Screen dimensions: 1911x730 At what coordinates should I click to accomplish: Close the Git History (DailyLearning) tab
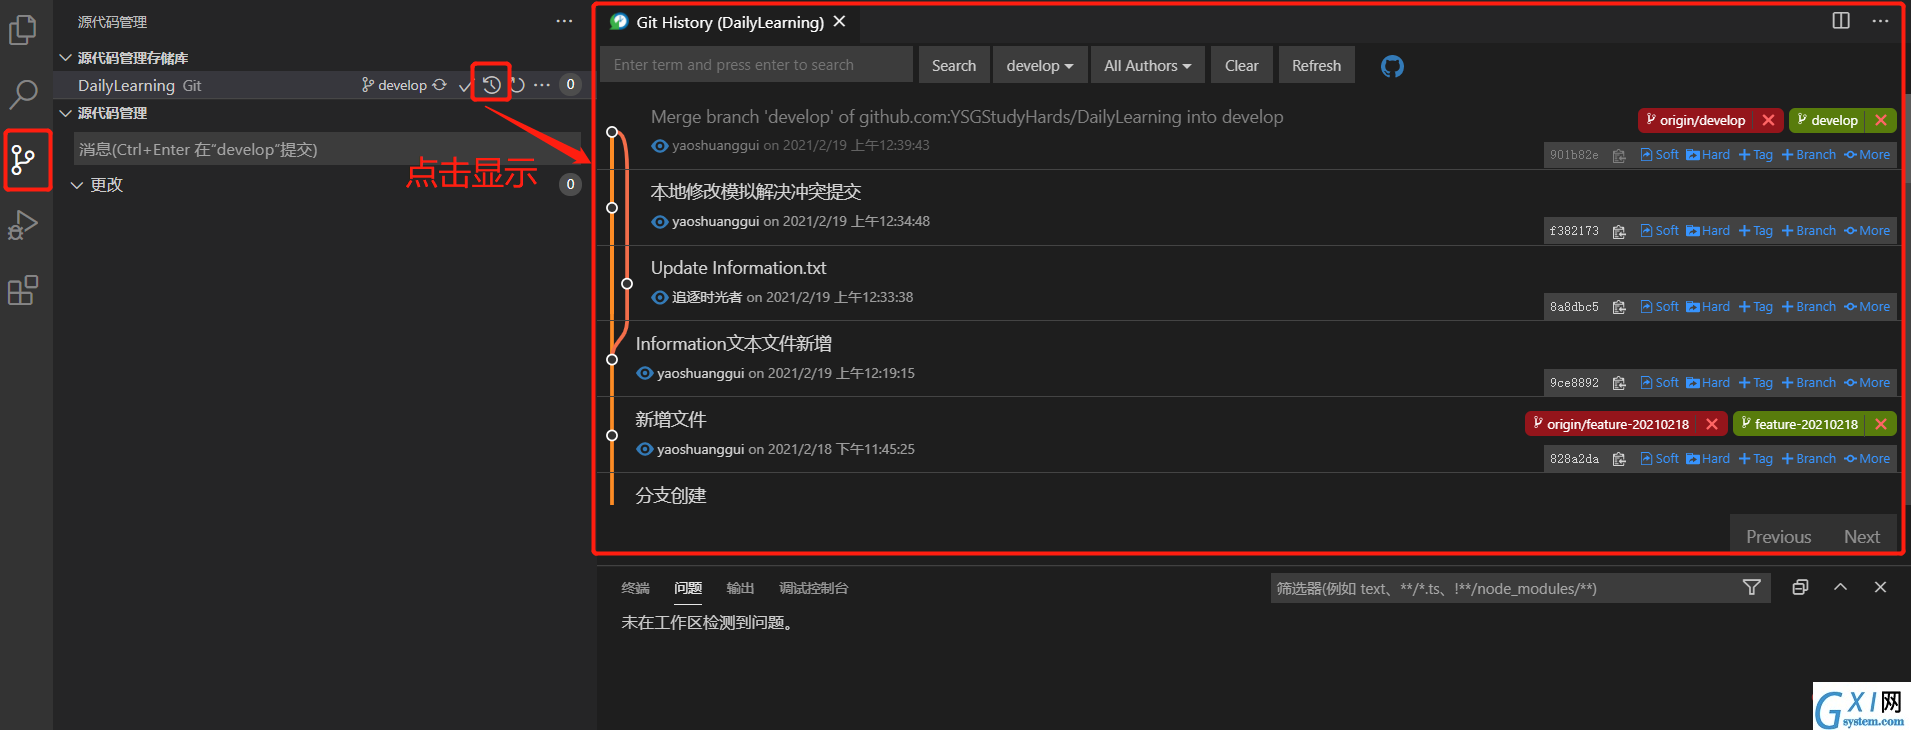coord(840,21)
